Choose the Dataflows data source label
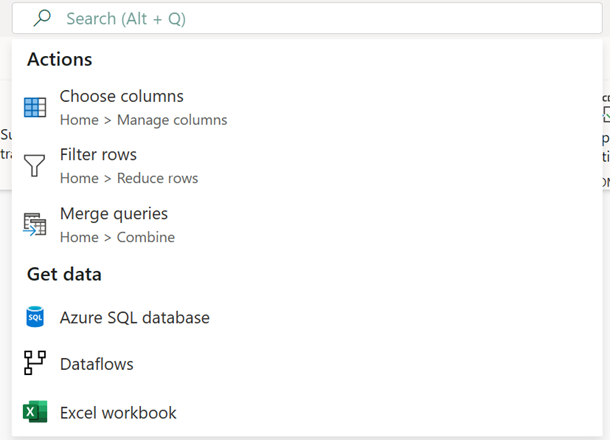Viewport: 610px width, 440px height. click(x=97, y=364)
